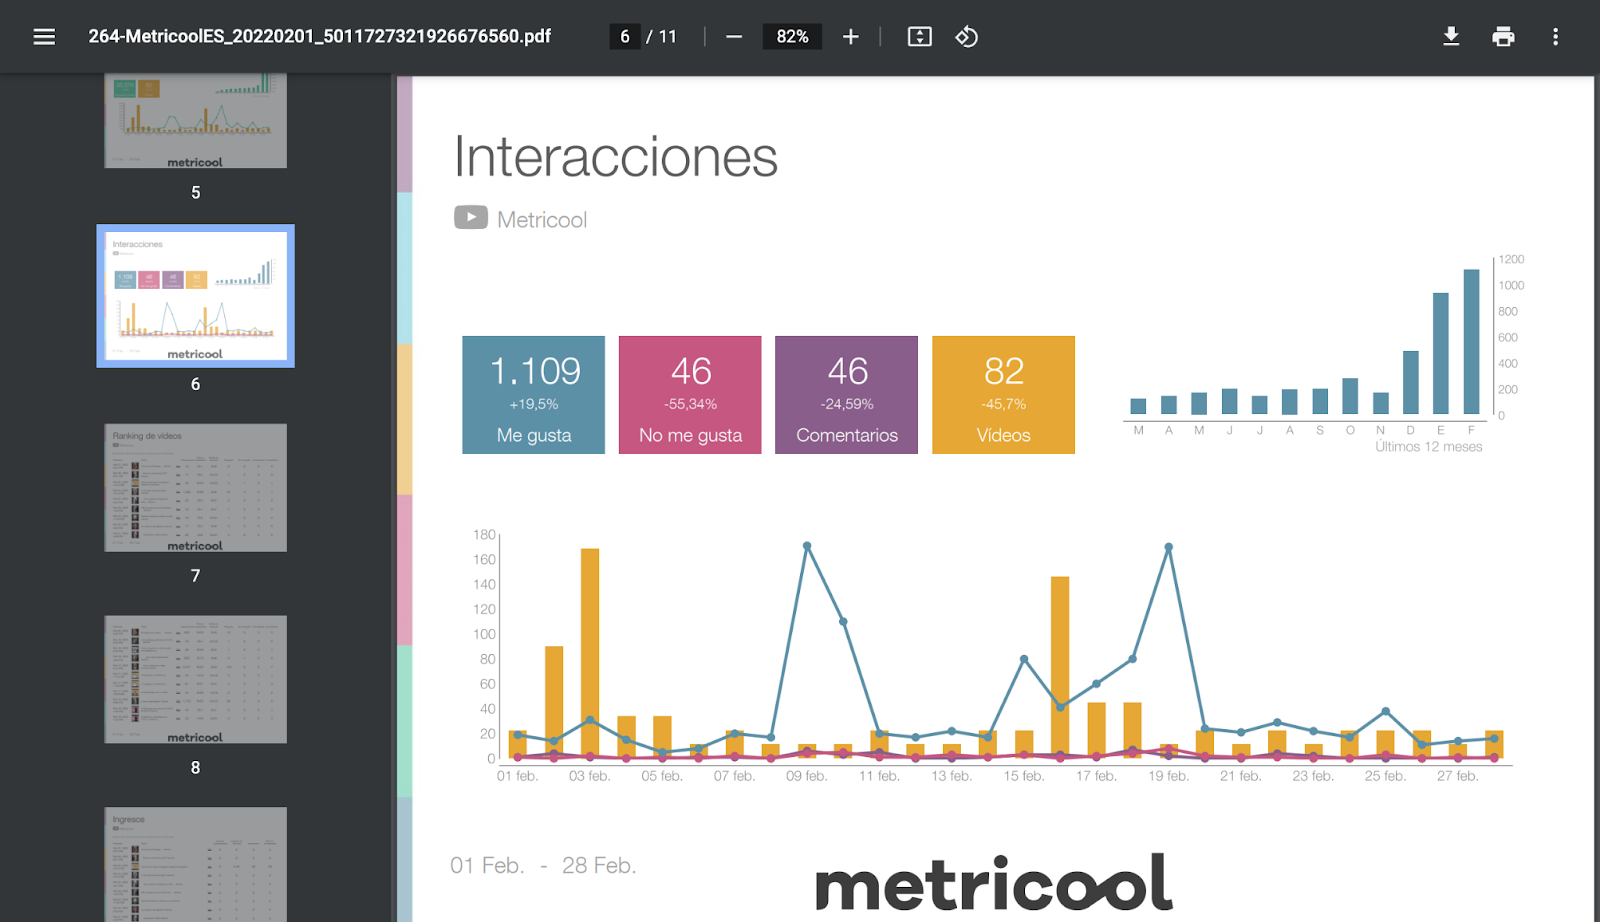Select the highlighted page 6 thumbnail
Viewport: 1600px width, 922px height.
point(196,296)
